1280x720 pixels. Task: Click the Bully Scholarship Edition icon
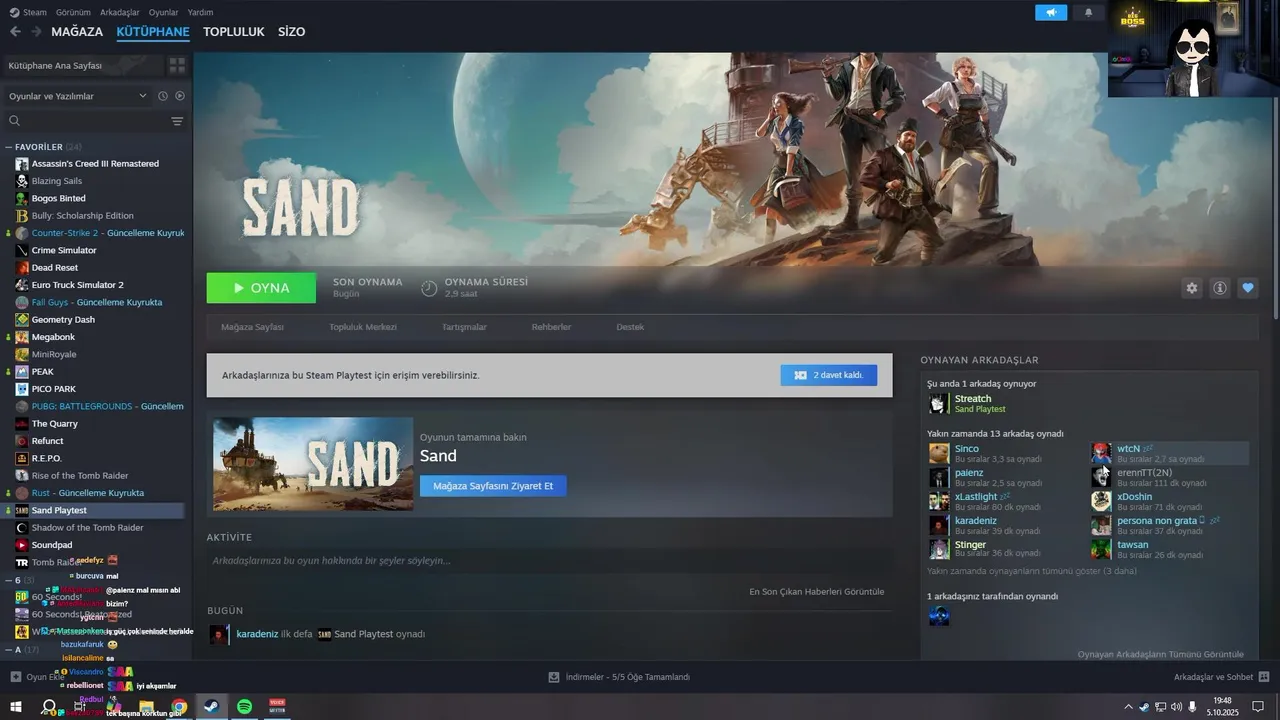pyautogui.click(x=22, y=216)
